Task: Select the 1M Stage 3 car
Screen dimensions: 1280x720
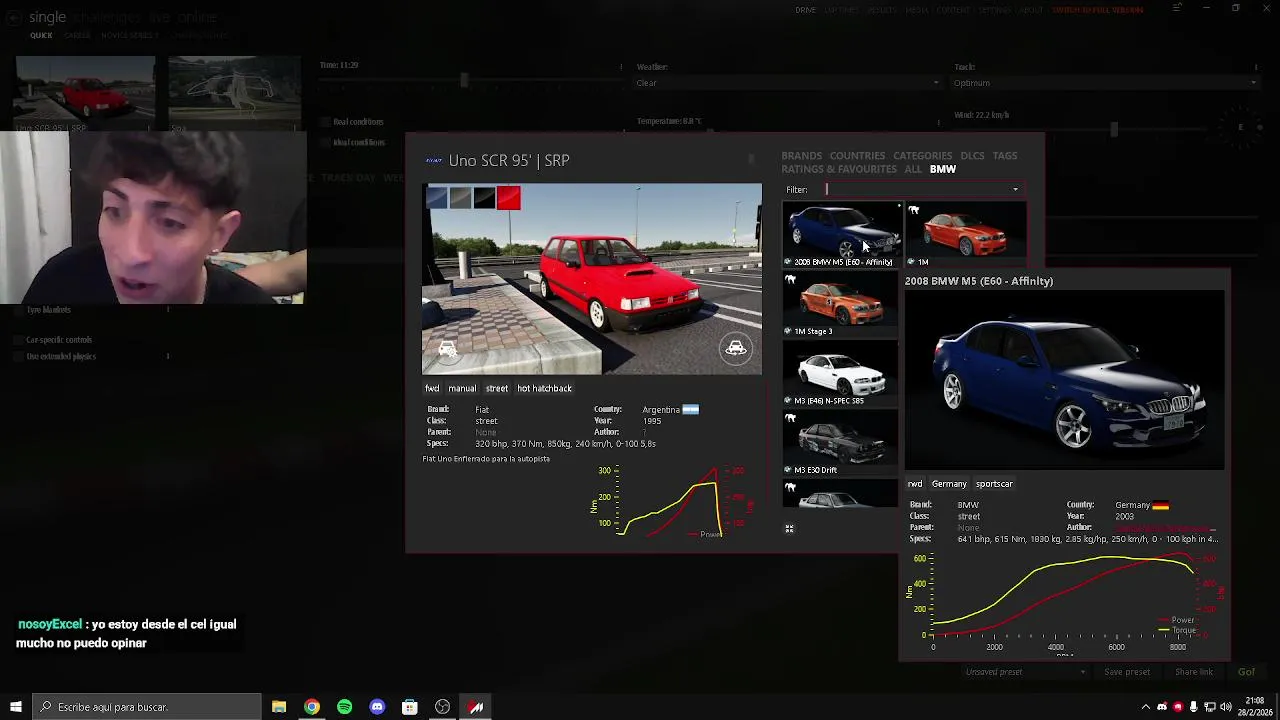Action: pos(840,305)
